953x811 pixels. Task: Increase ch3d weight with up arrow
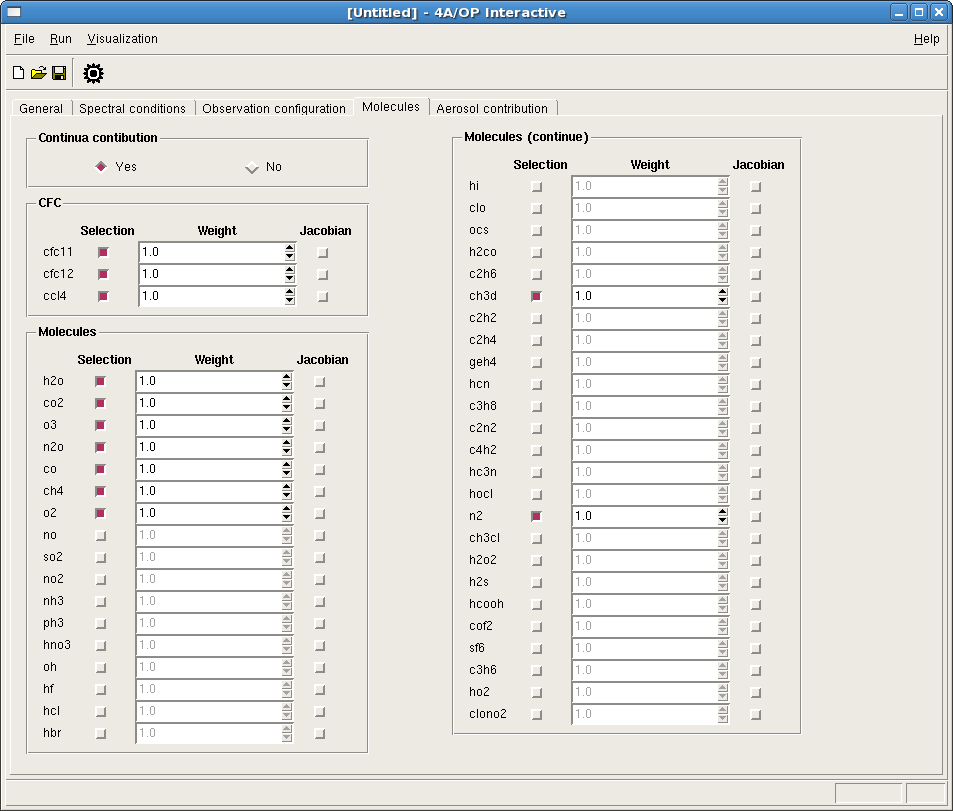click(722, 292)
